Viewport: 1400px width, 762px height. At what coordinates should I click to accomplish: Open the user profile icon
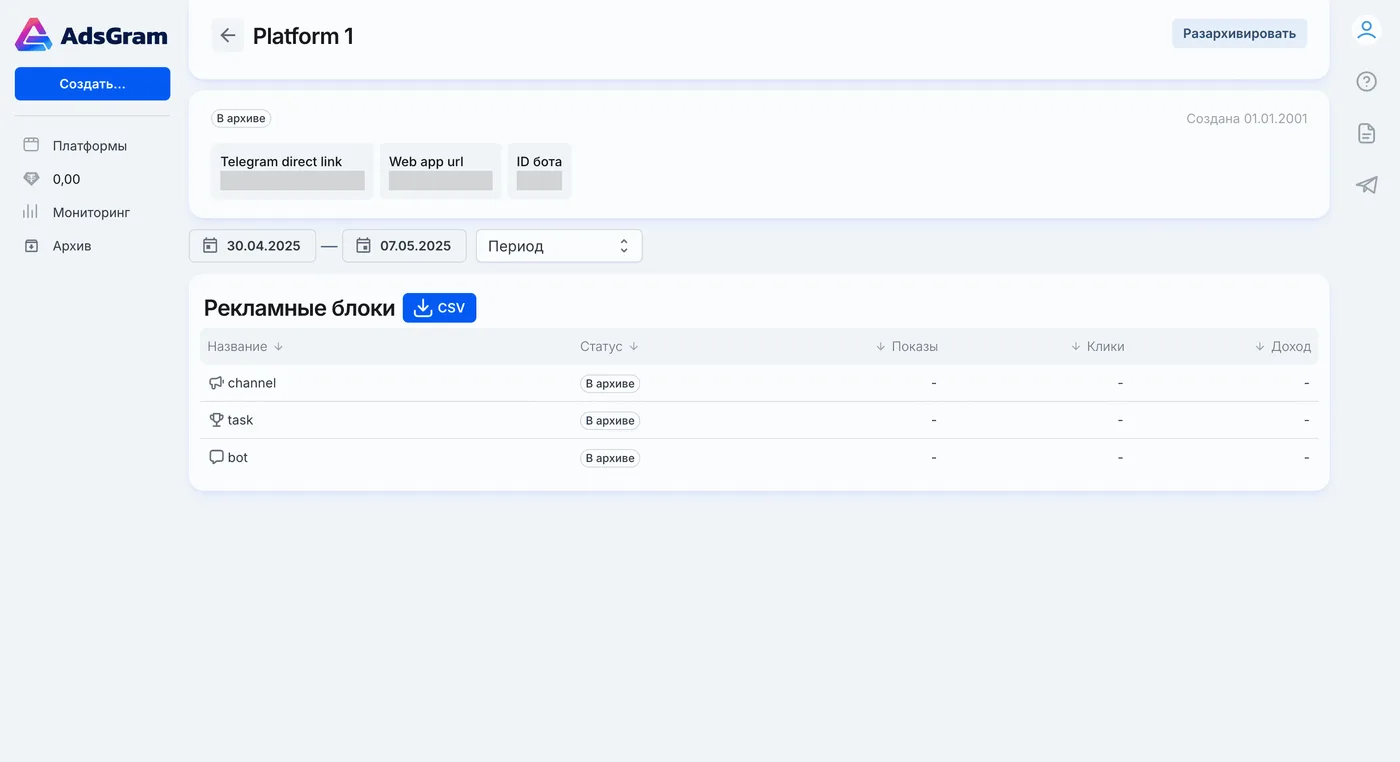1366,30
